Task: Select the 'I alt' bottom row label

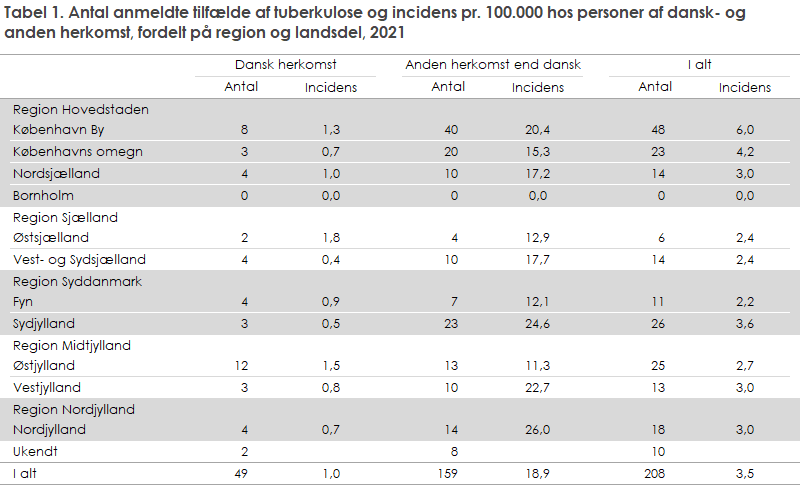Action: [25, 474]
